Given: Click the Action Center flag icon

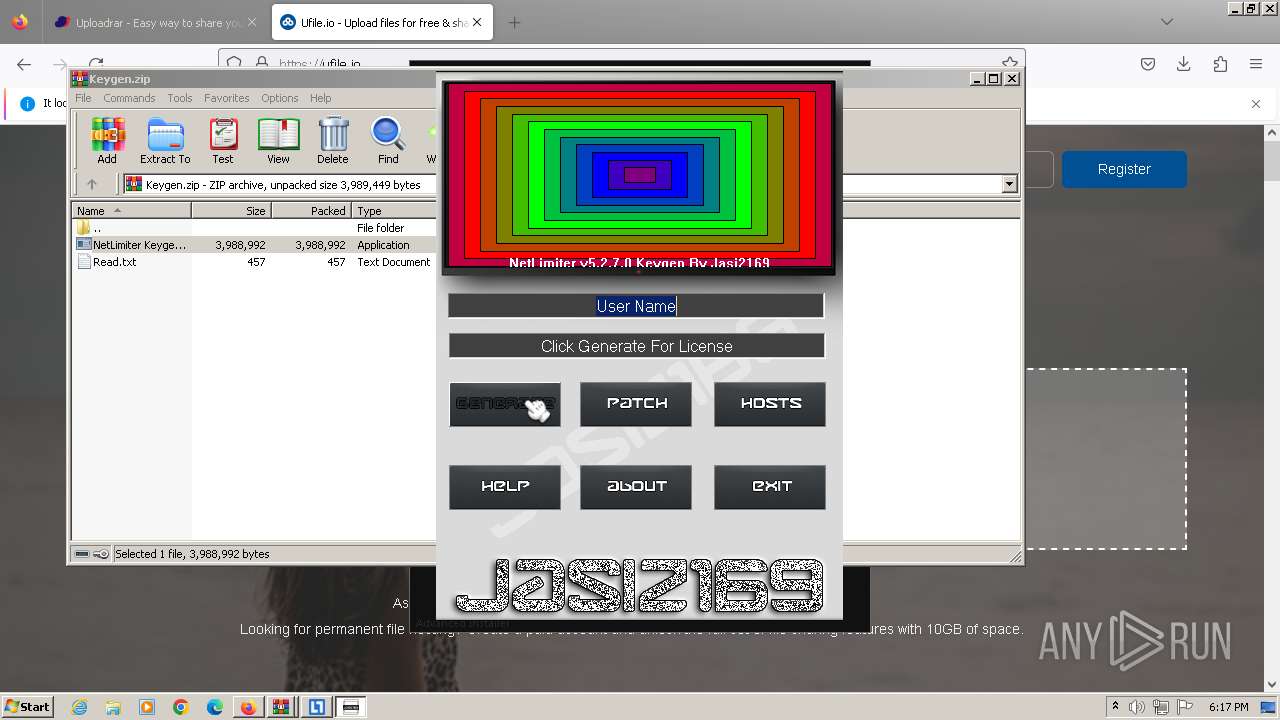Looking at the screenshot, I should pyautogui.click(x=1185, y=707).
